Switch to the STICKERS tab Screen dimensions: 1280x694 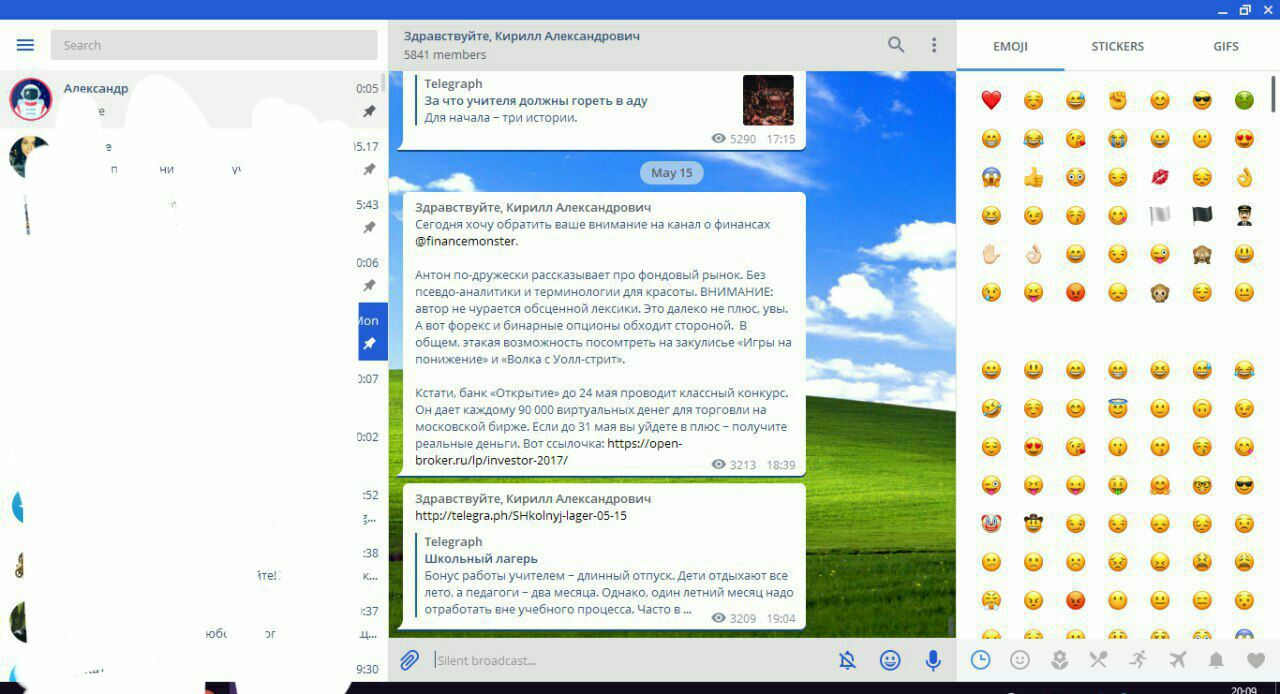[x=1117, y=46]
